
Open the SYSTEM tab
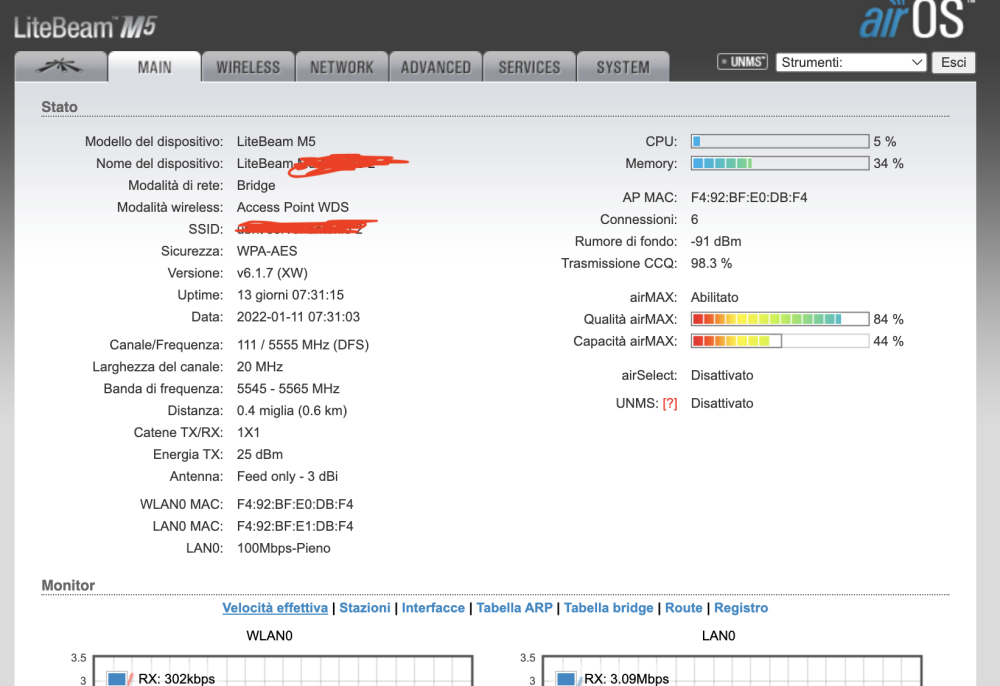point(622,67)
